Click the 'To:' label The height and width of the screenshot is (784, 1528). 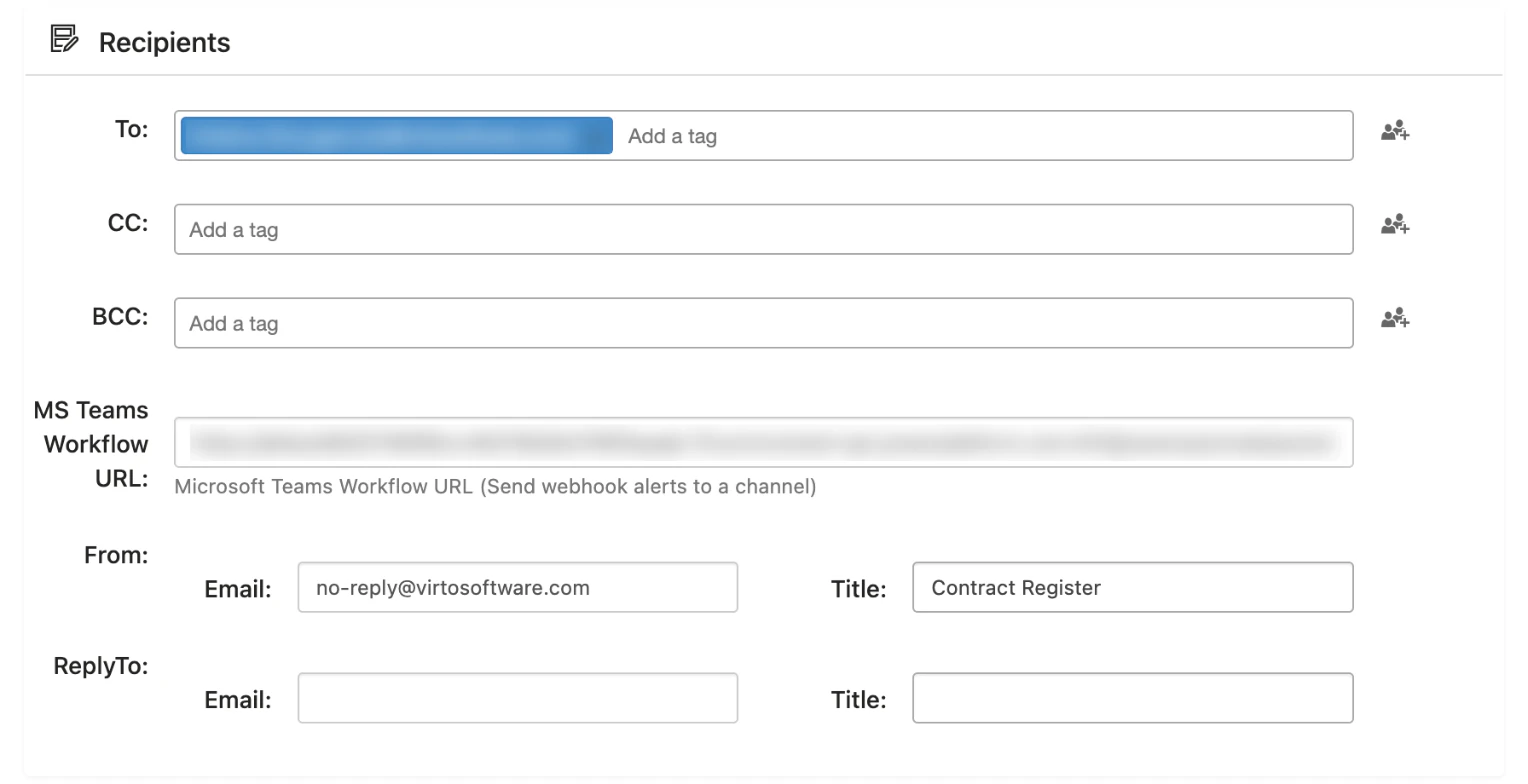point(131,129)
